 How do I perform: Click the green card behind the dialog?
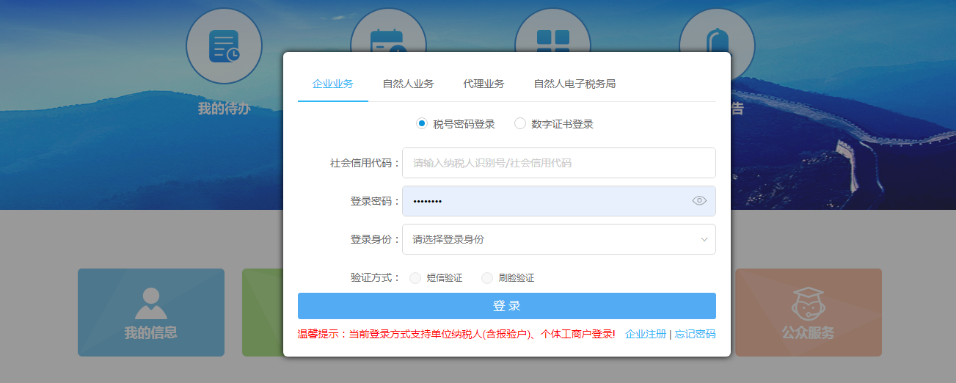[x=263, y=312]
